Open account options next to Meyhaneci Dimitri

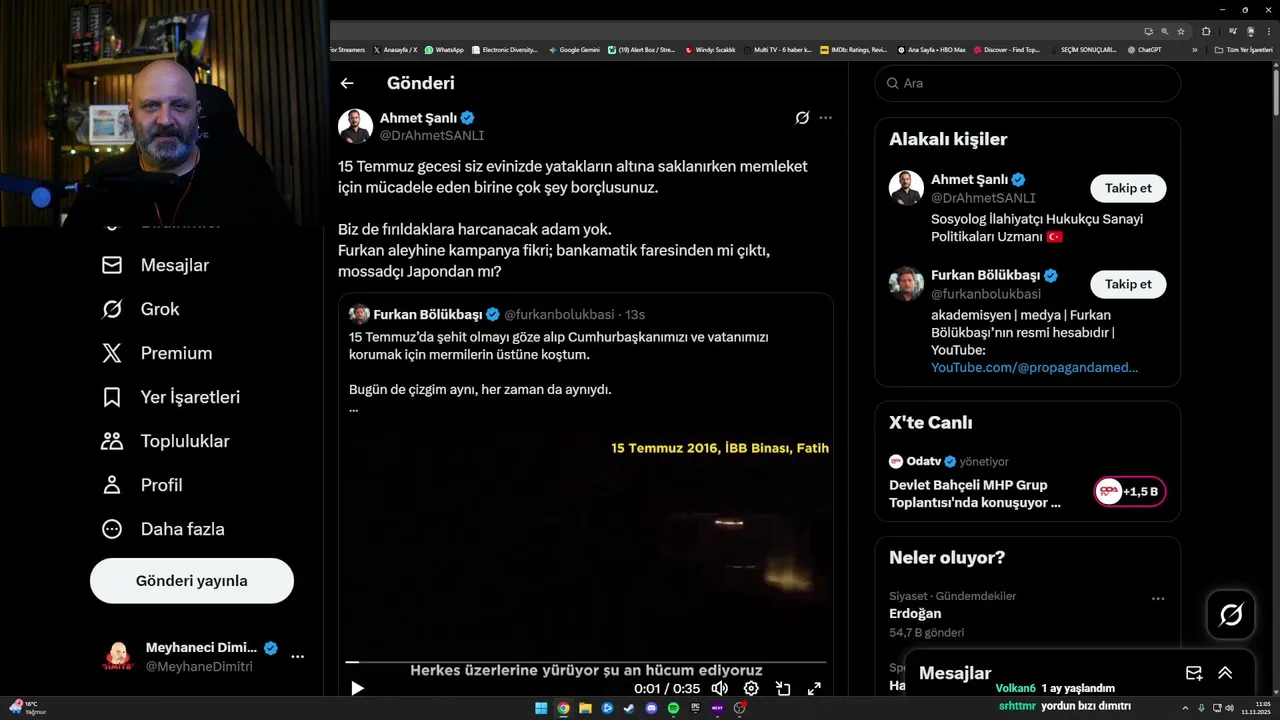[297, 657]
